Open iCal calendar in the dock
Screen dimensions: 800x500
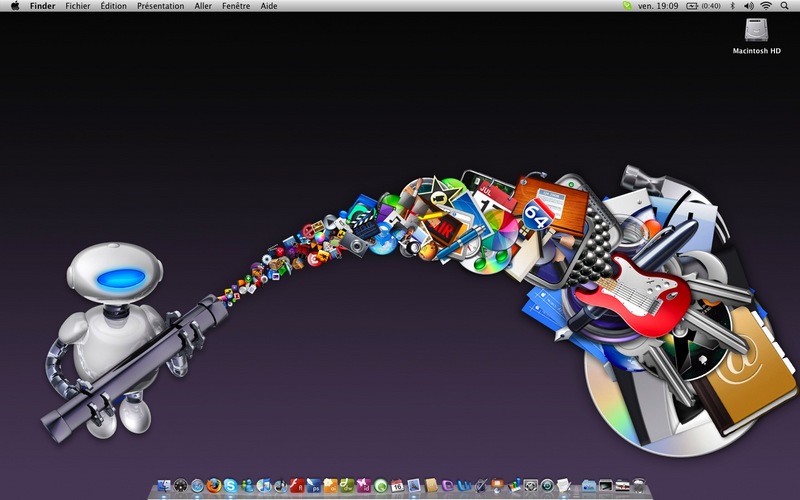(x=397, y=485)
